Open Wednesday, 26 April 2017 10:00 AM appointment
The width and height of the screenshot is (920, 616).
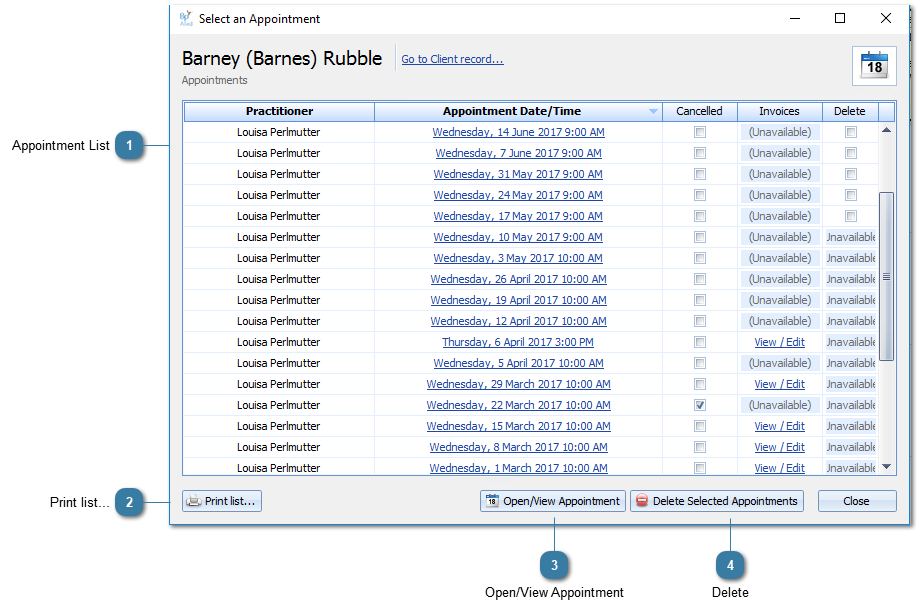[x=519, y=279]
